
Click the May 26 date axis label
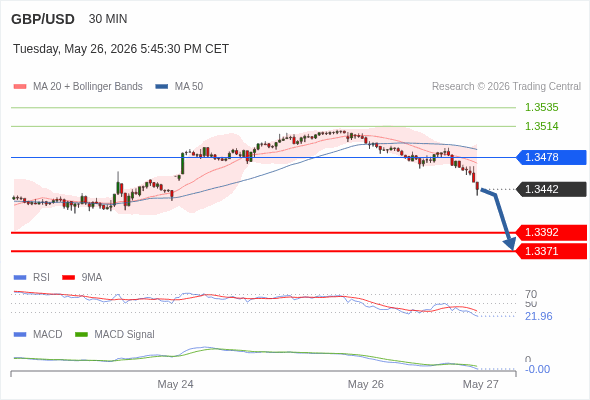pos(366,384)
